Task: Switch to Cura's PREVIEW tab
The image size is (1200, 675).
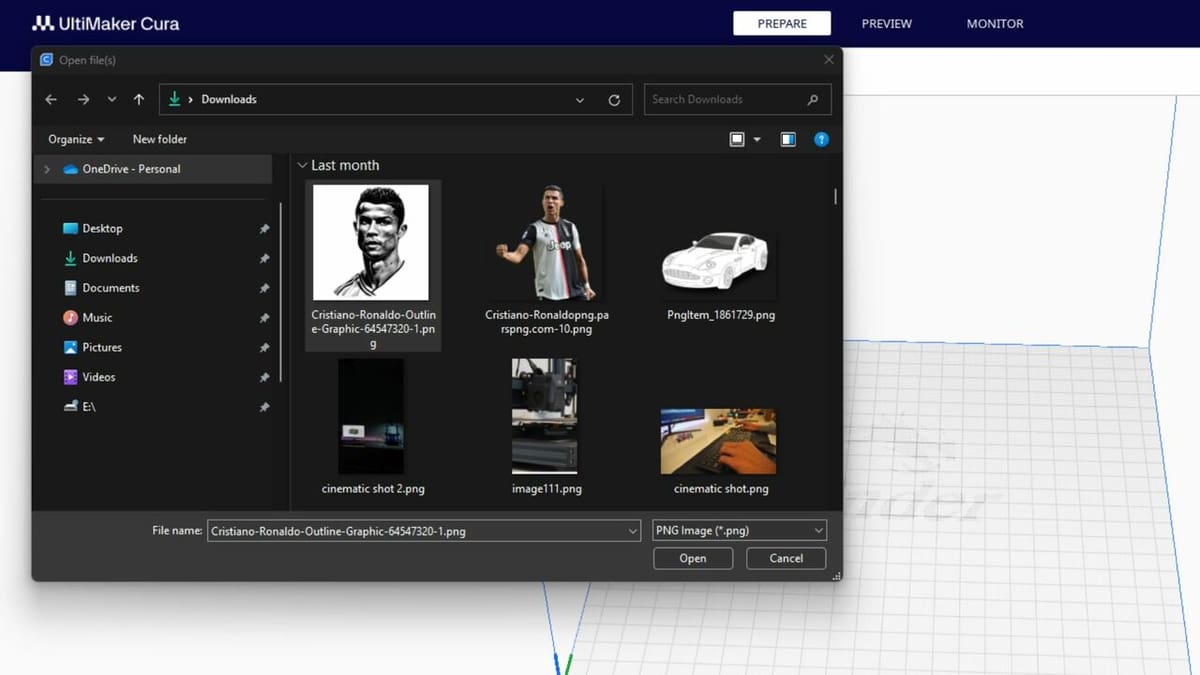Action: click(x=887, y=23)
